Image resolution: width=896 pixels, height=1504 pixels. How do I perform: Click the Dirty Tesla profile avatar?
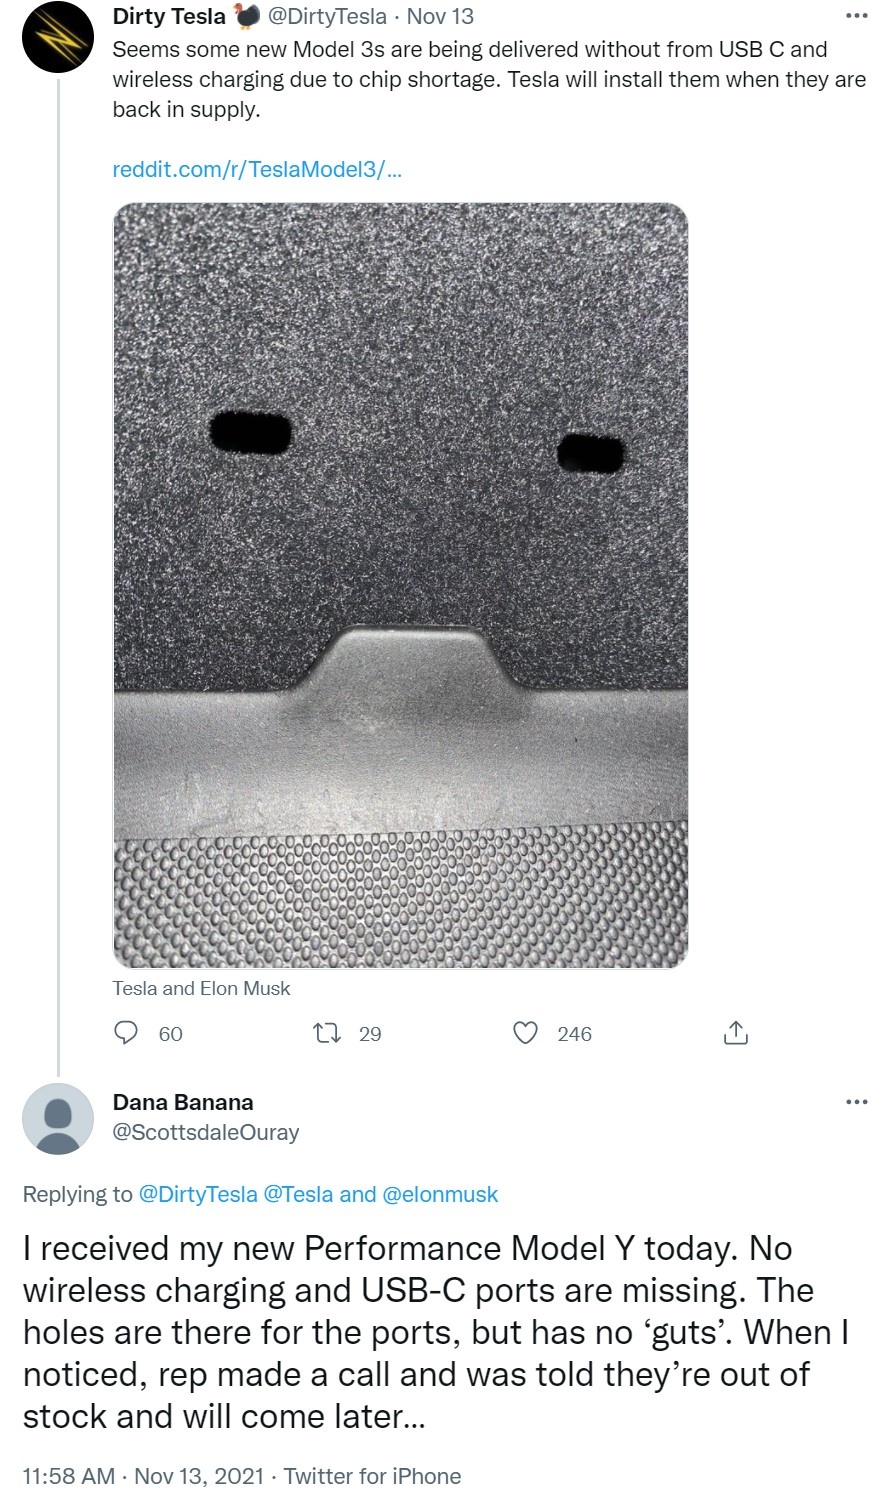pyautogui.click(x=58, y=38)
